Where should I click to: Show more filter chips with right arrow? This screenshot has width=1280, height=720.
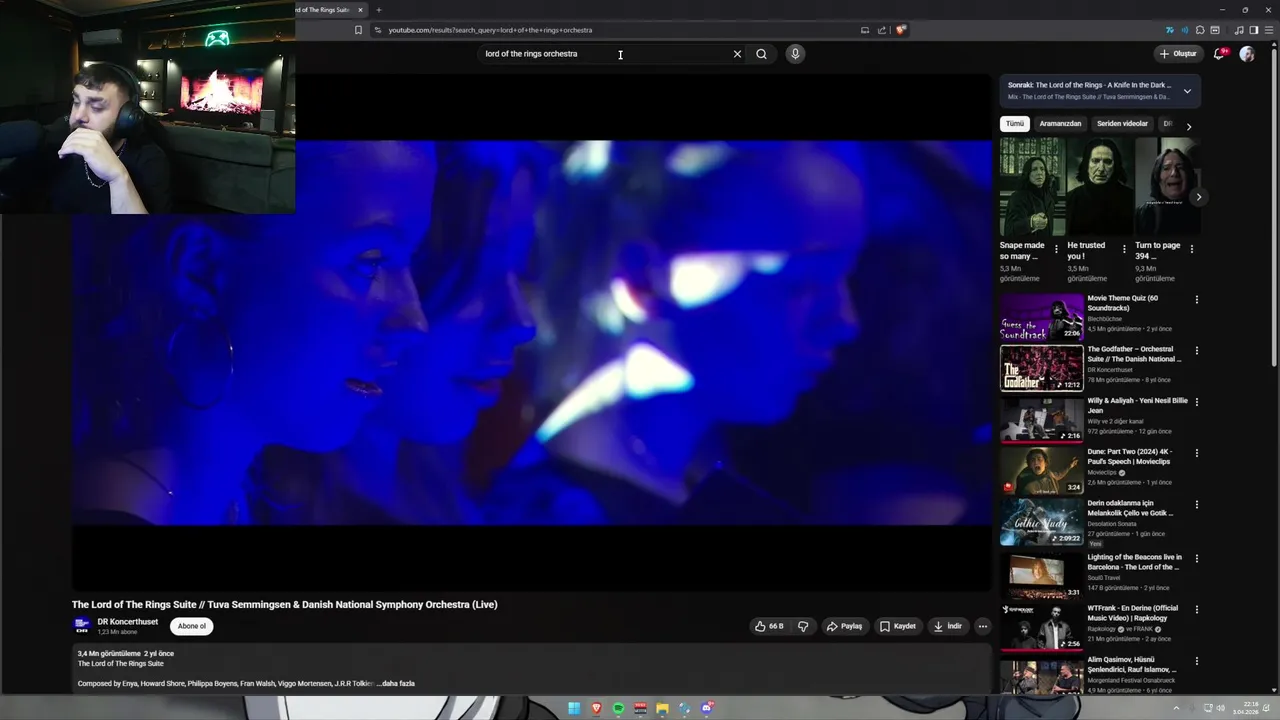(1188, 126)
